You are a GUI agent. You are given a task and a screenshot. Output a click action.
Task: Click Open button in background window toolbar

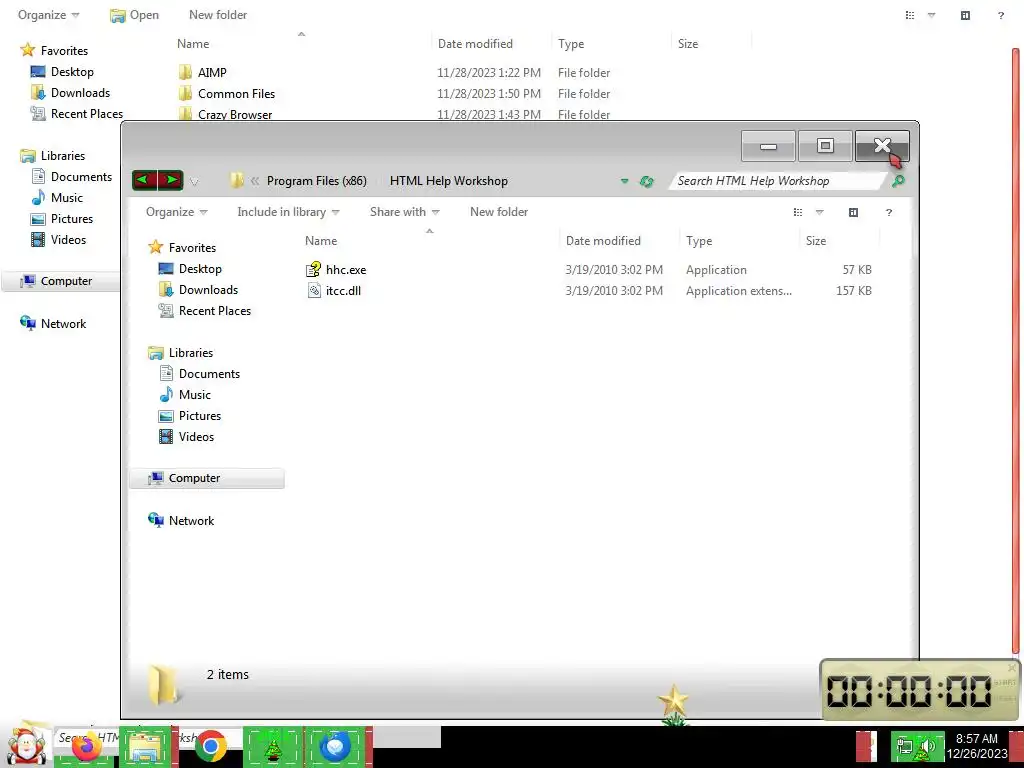[x=135, y=14]
